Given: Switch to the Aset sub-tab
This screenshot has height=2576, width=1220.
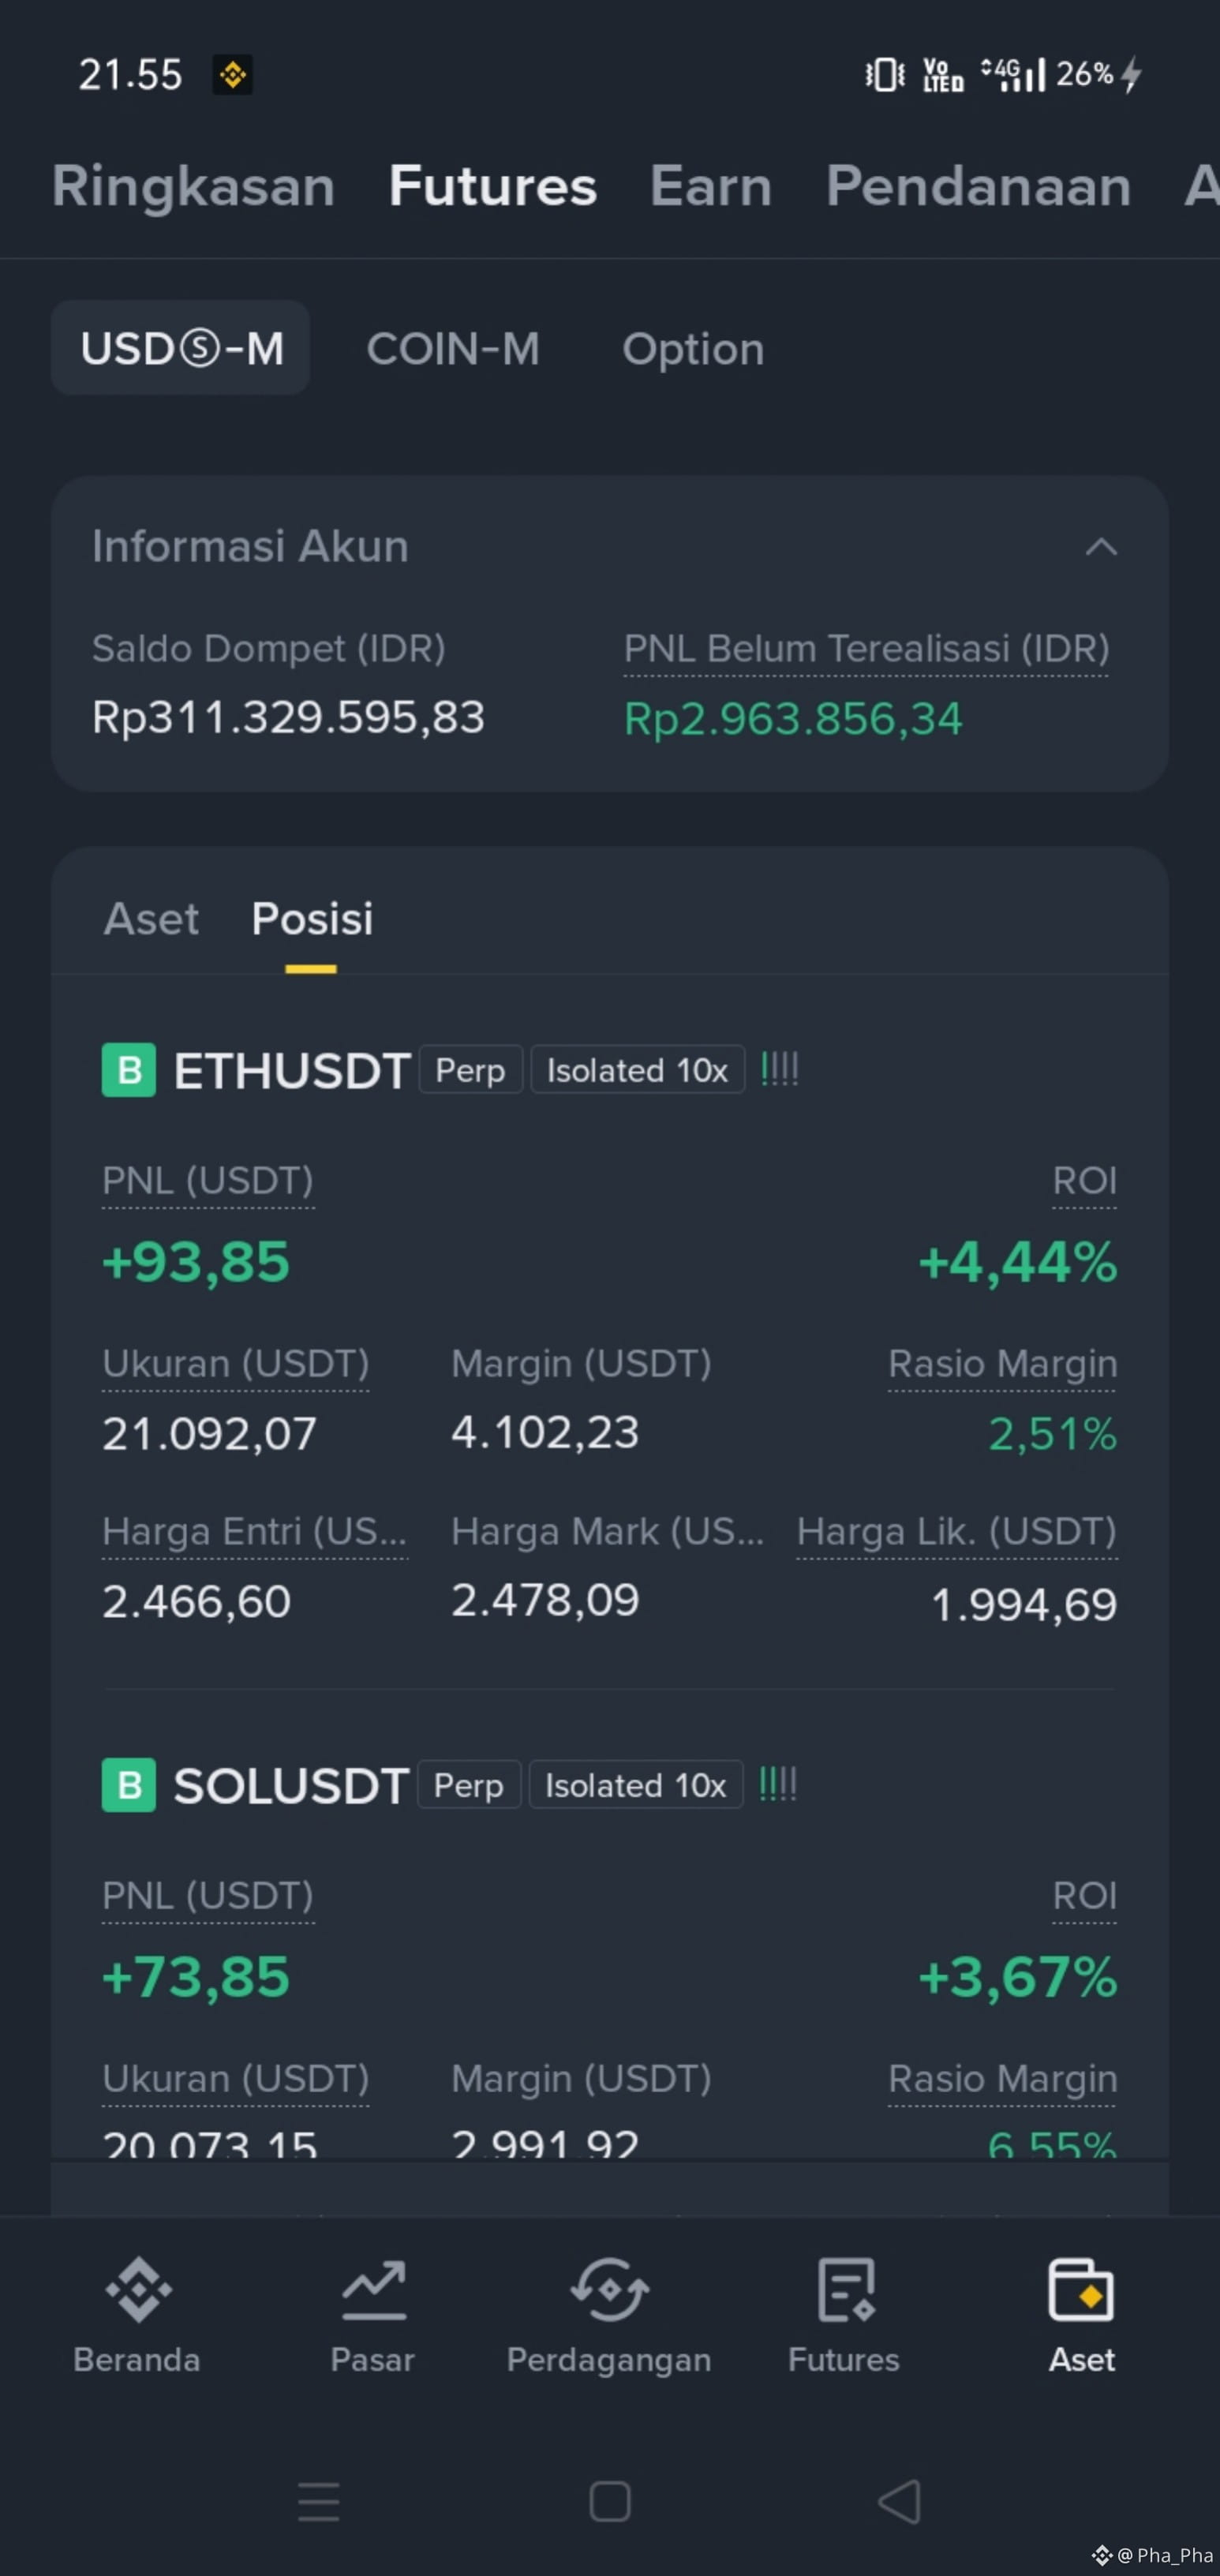Looking at the screenshot, I should (x=151, y=919).
